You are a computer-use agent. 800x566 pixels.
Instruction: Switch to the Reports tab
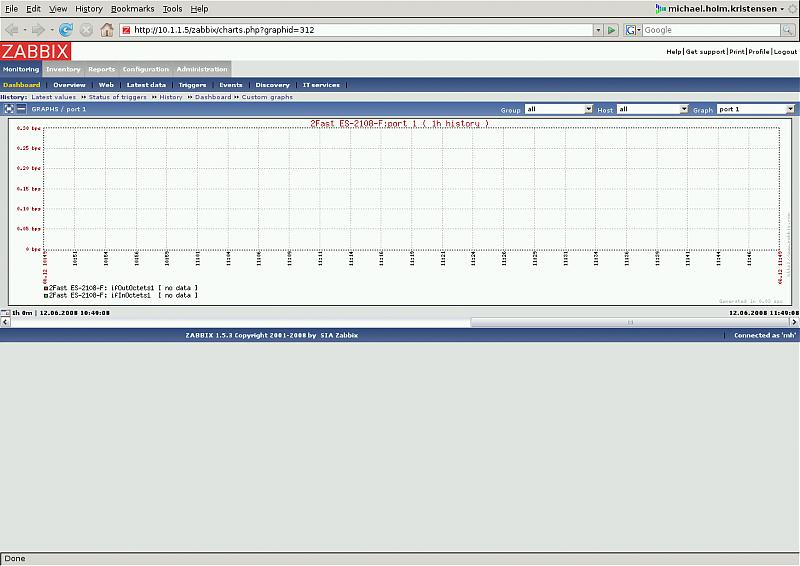pos(102,69)
